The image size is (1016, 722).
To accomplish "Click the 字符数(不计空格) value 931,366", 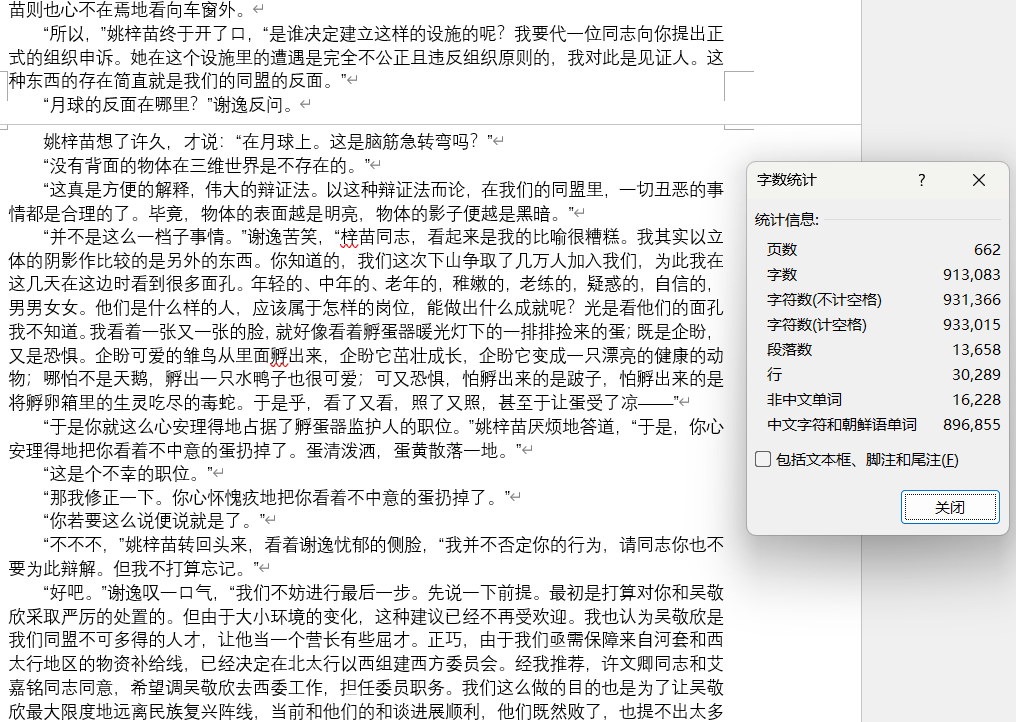I will click(972, 299).
